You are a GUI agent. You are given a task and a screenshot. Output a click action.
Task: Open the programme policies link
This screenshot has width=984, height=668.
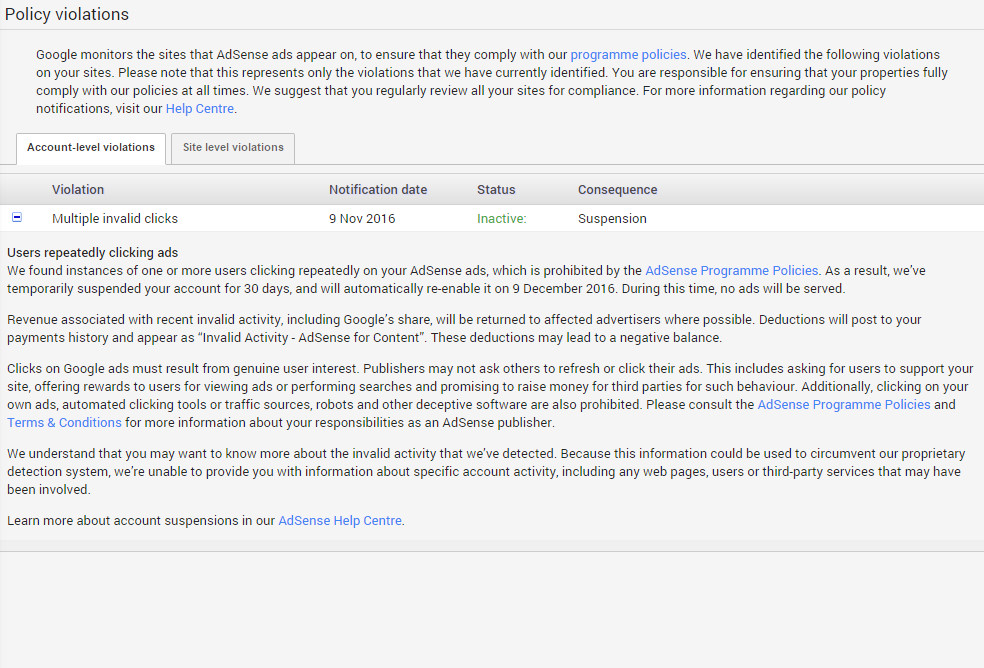click(x=628, y=55)
